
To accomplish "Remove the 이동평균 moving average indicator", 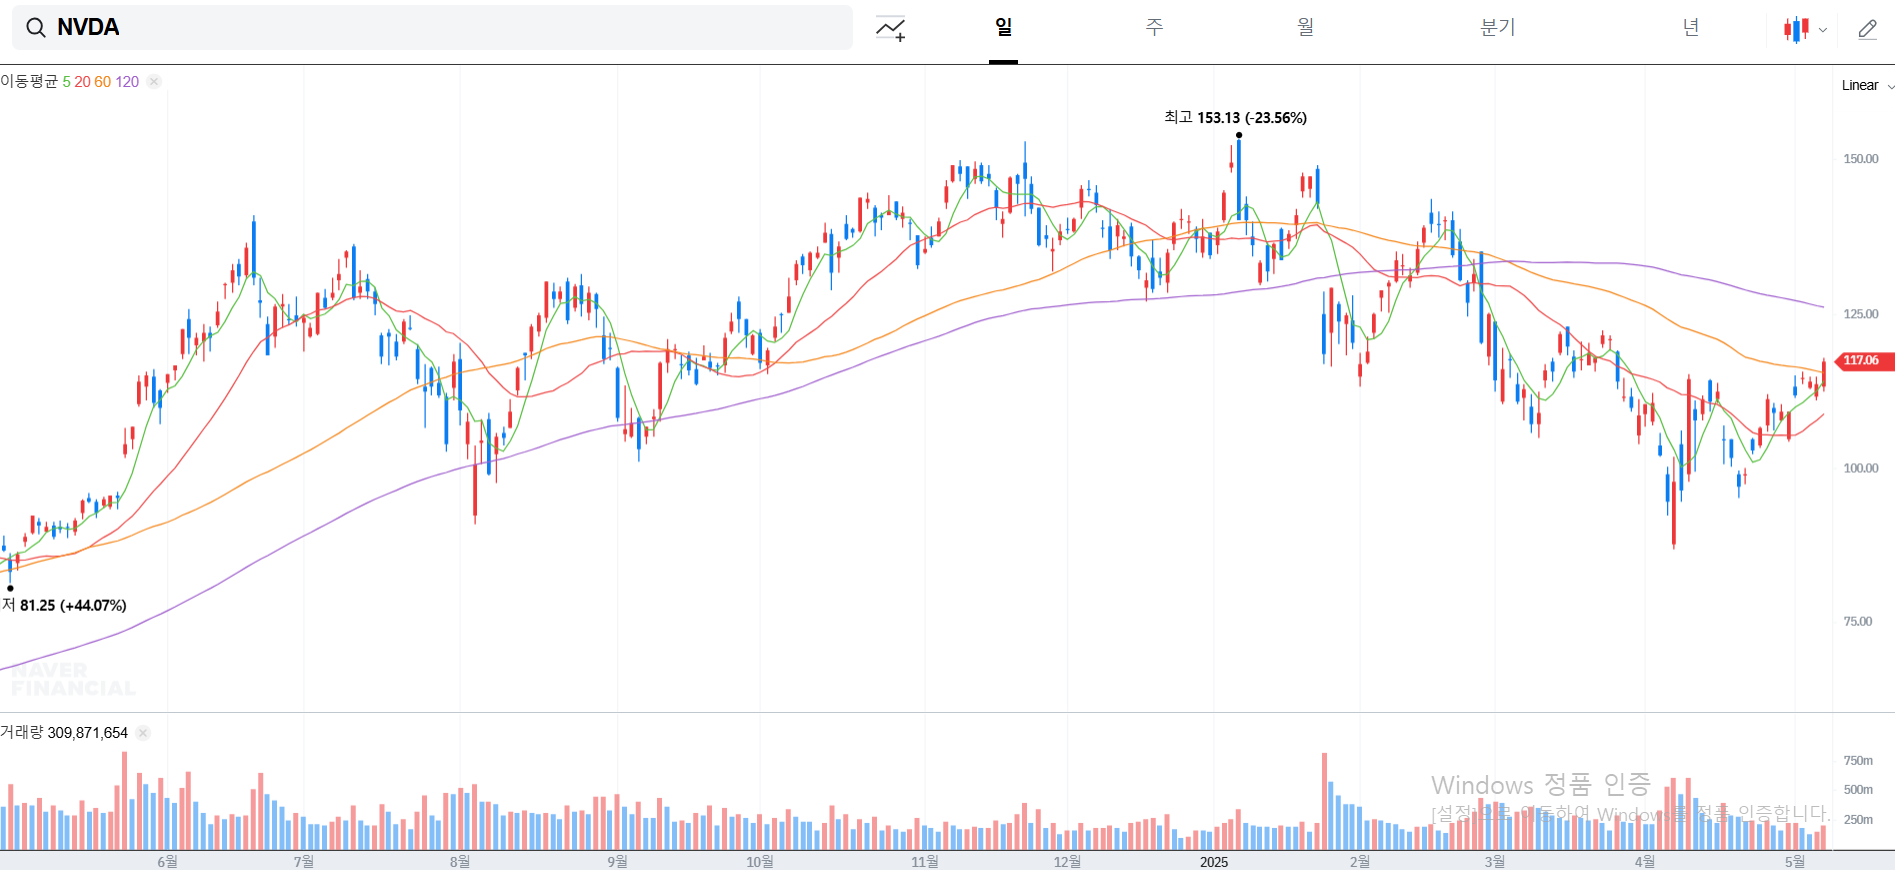I will [x=154, y=82].
